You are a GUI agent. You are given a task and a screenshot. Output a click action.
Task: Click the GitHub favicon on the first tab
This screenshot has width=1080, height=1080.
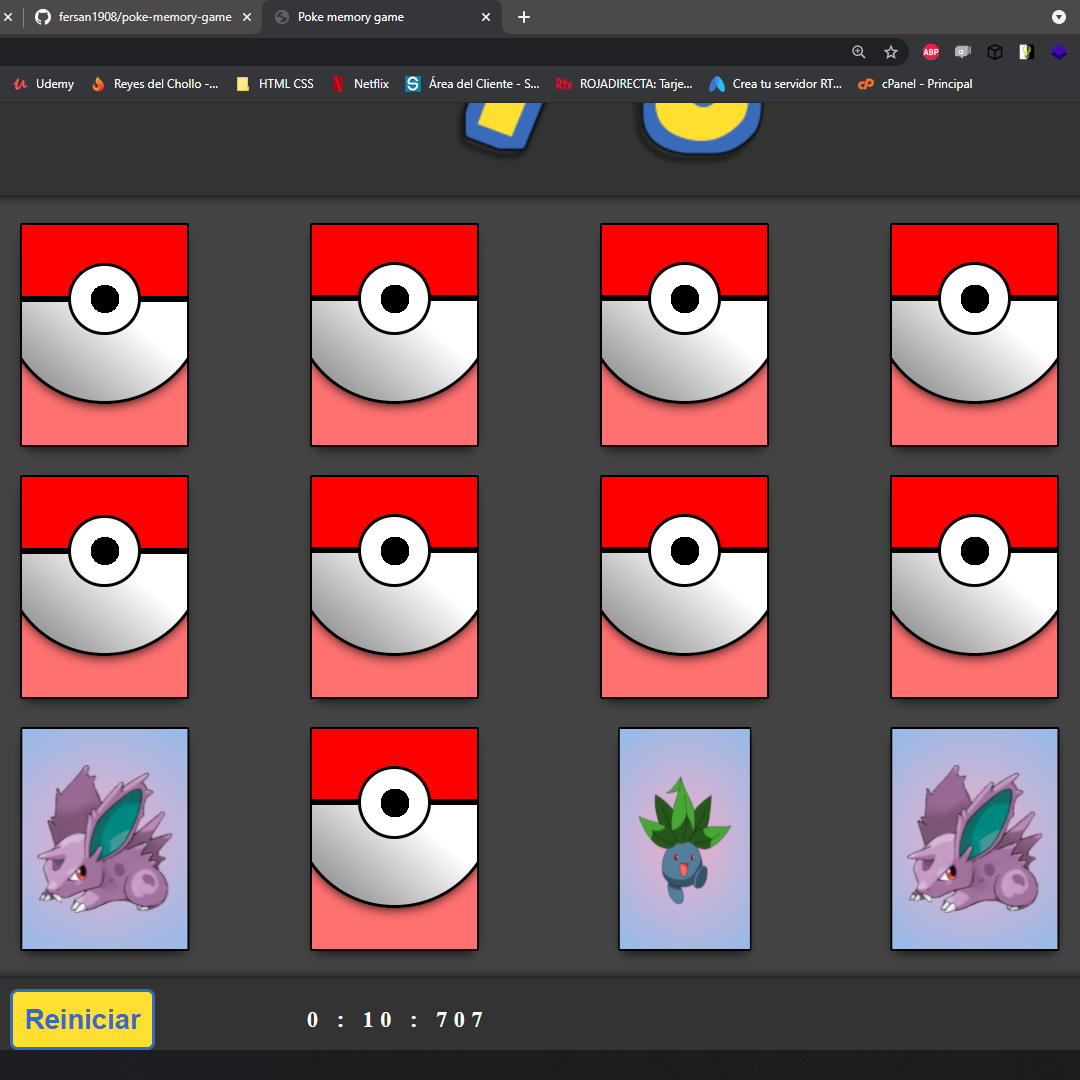click(43, 17)
